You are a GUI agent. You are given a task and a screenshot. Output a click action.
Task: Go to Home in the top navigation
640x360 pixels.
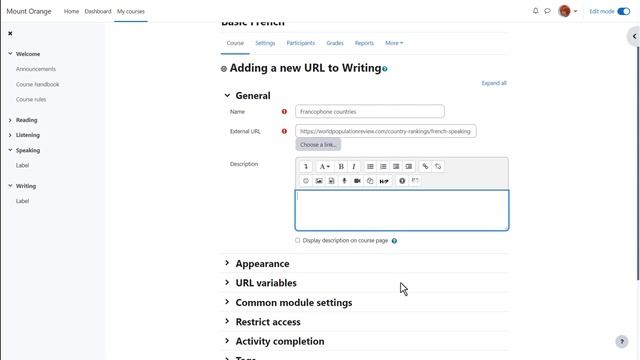point(71,11)
